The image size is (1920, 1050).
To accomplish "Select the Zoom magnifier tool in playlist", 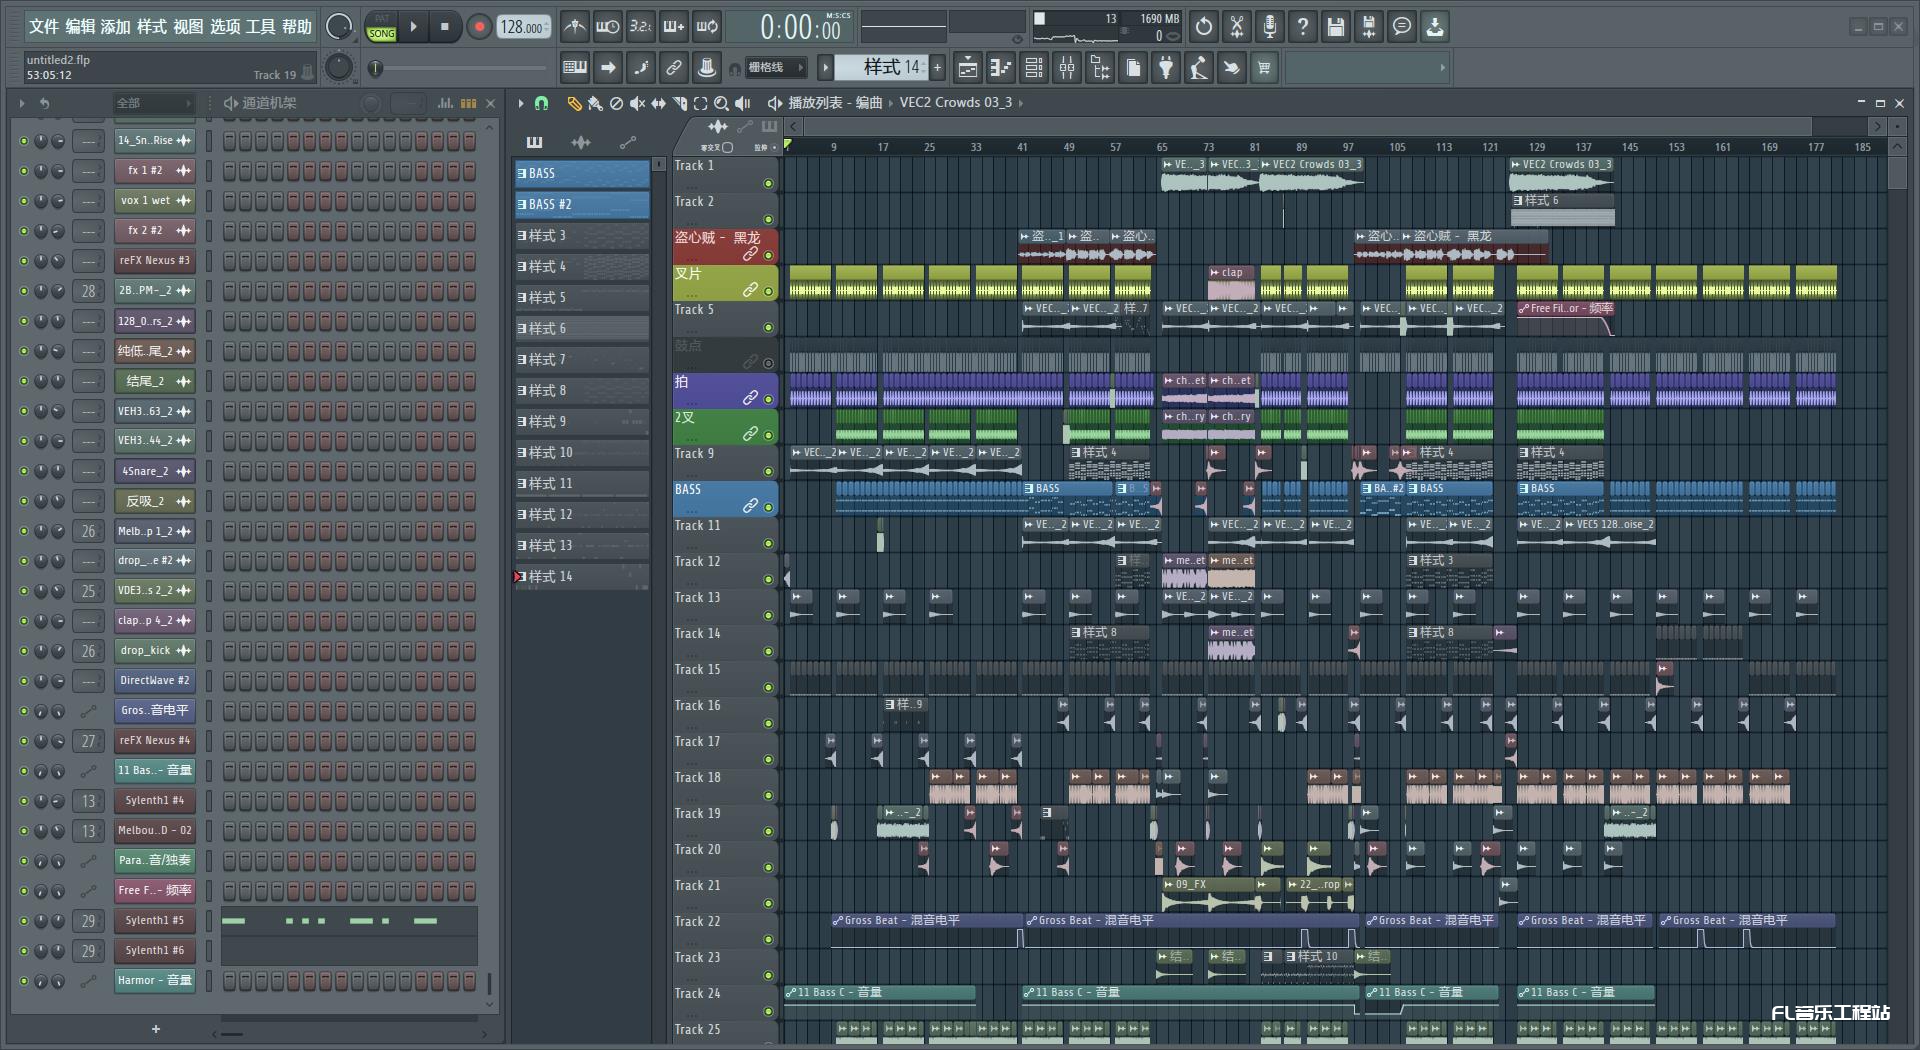I will (721, 103).
